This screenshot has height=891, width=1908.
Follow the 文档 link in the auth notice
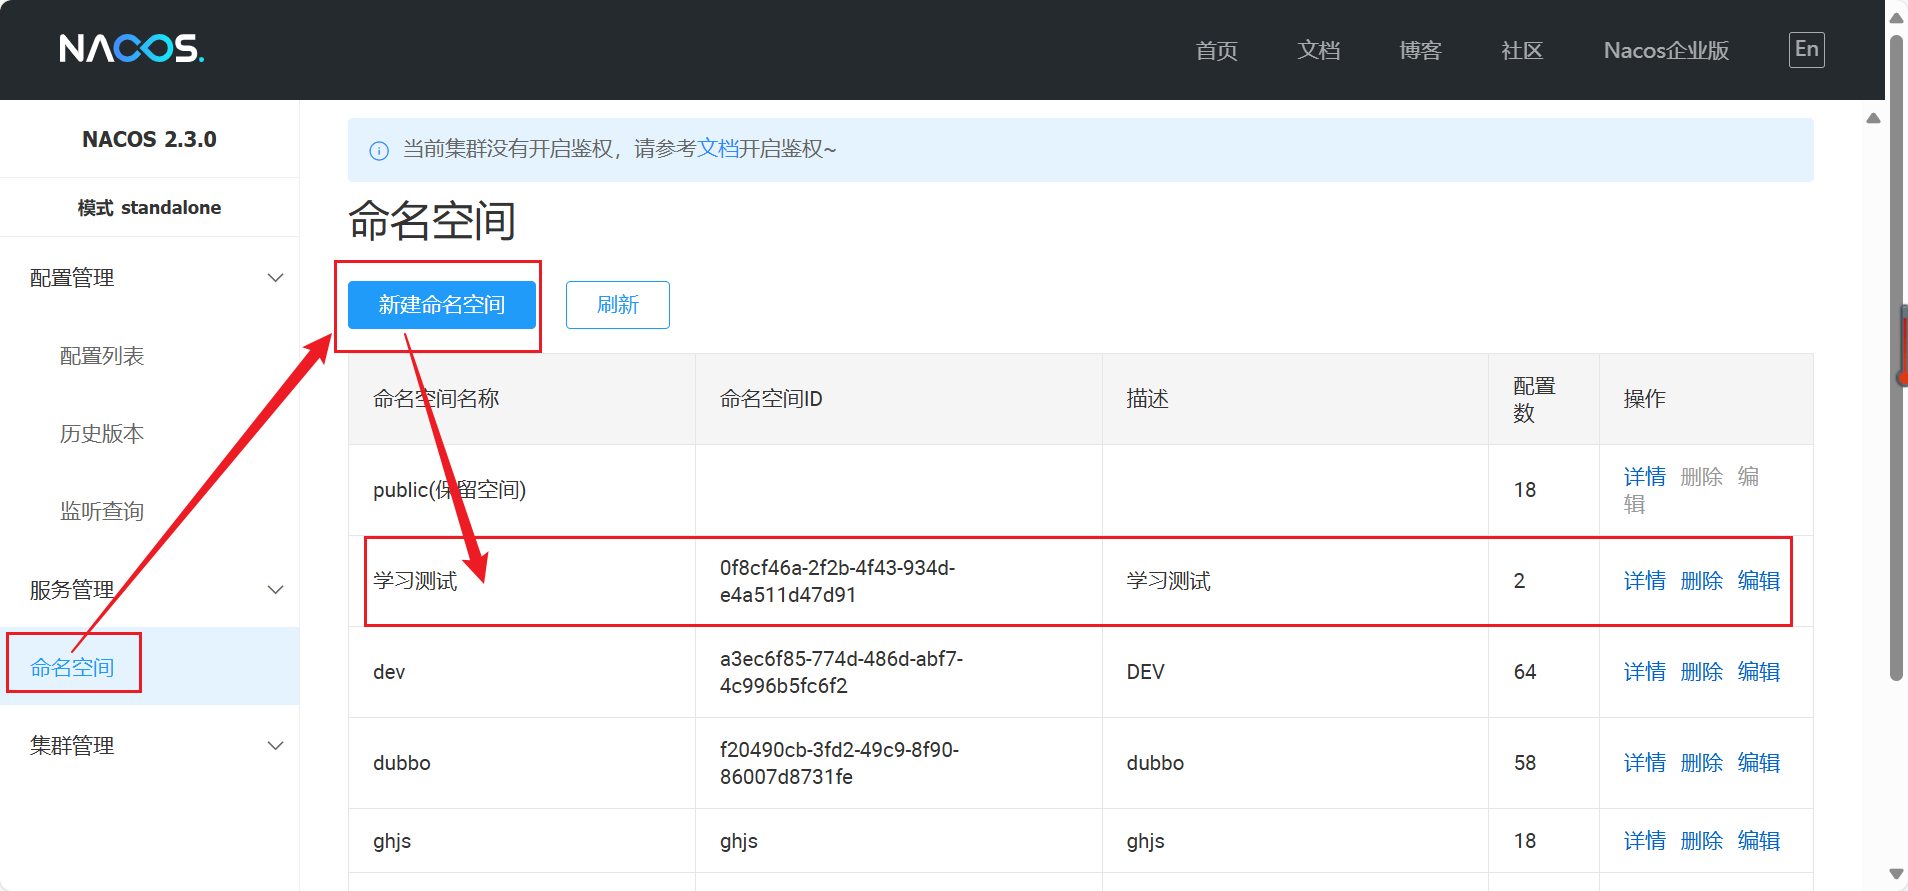point(717,149)
